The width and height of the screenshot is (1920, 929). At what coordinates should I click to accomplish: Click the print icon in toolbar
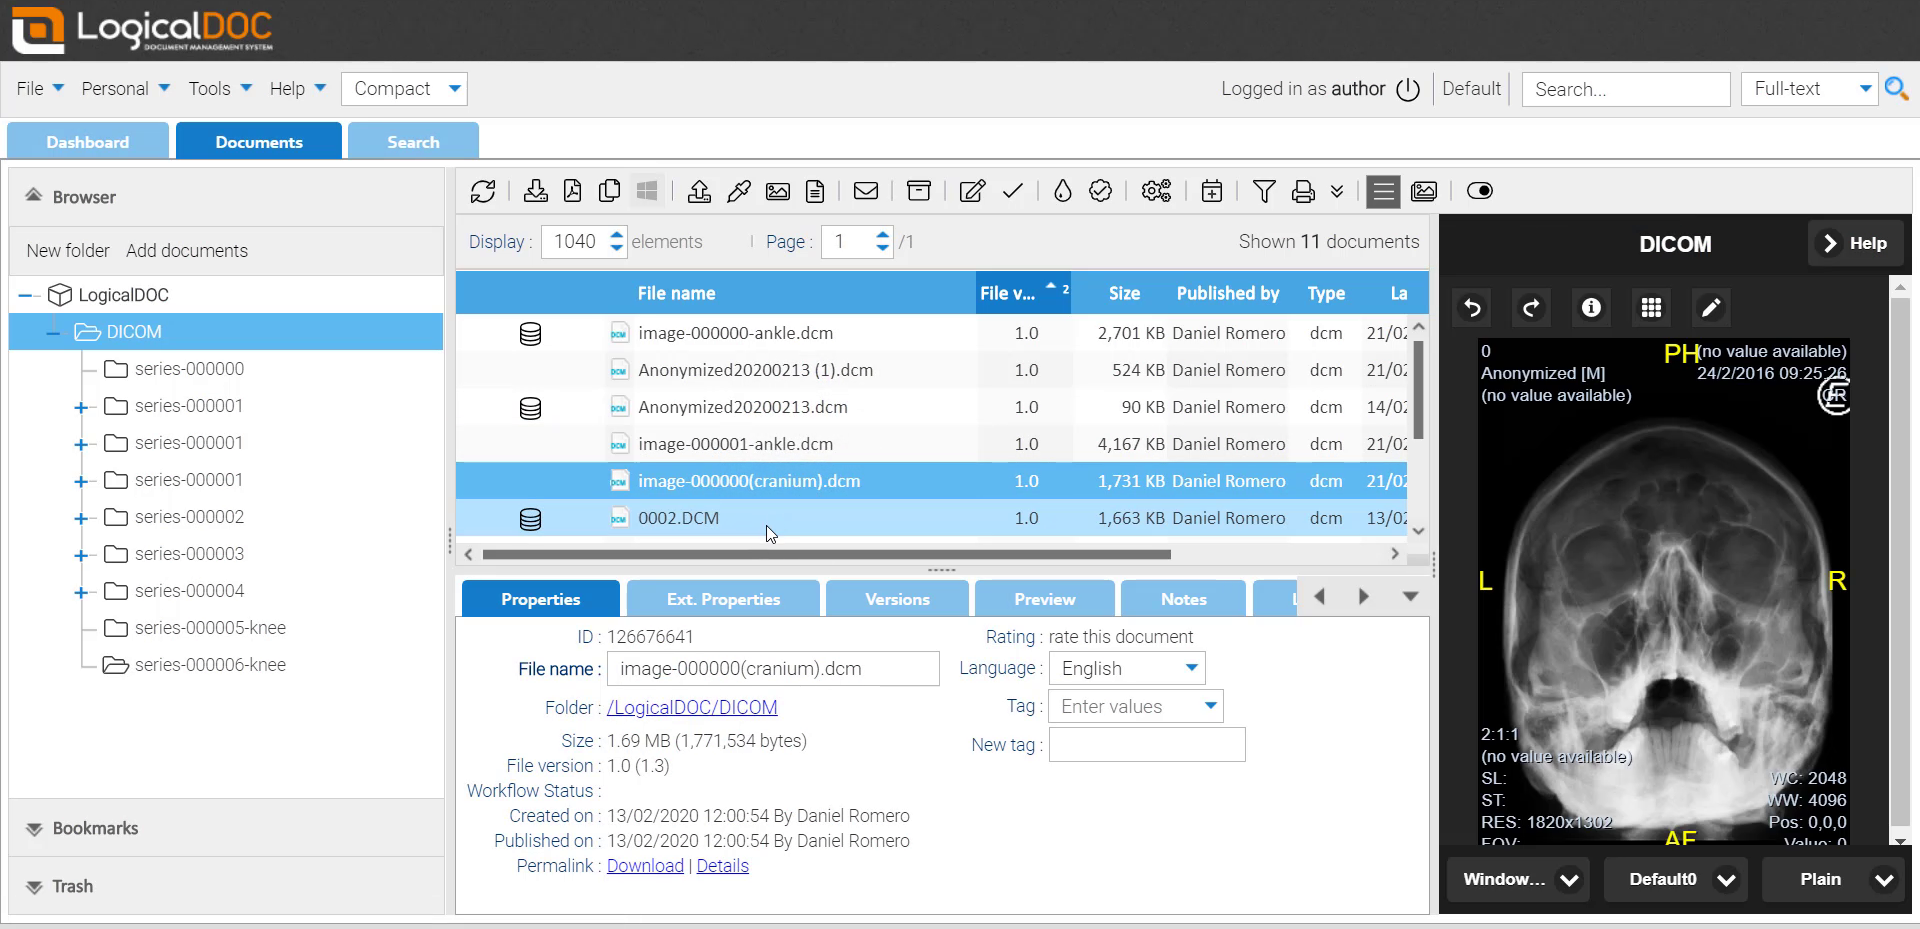coord(1303,191)
